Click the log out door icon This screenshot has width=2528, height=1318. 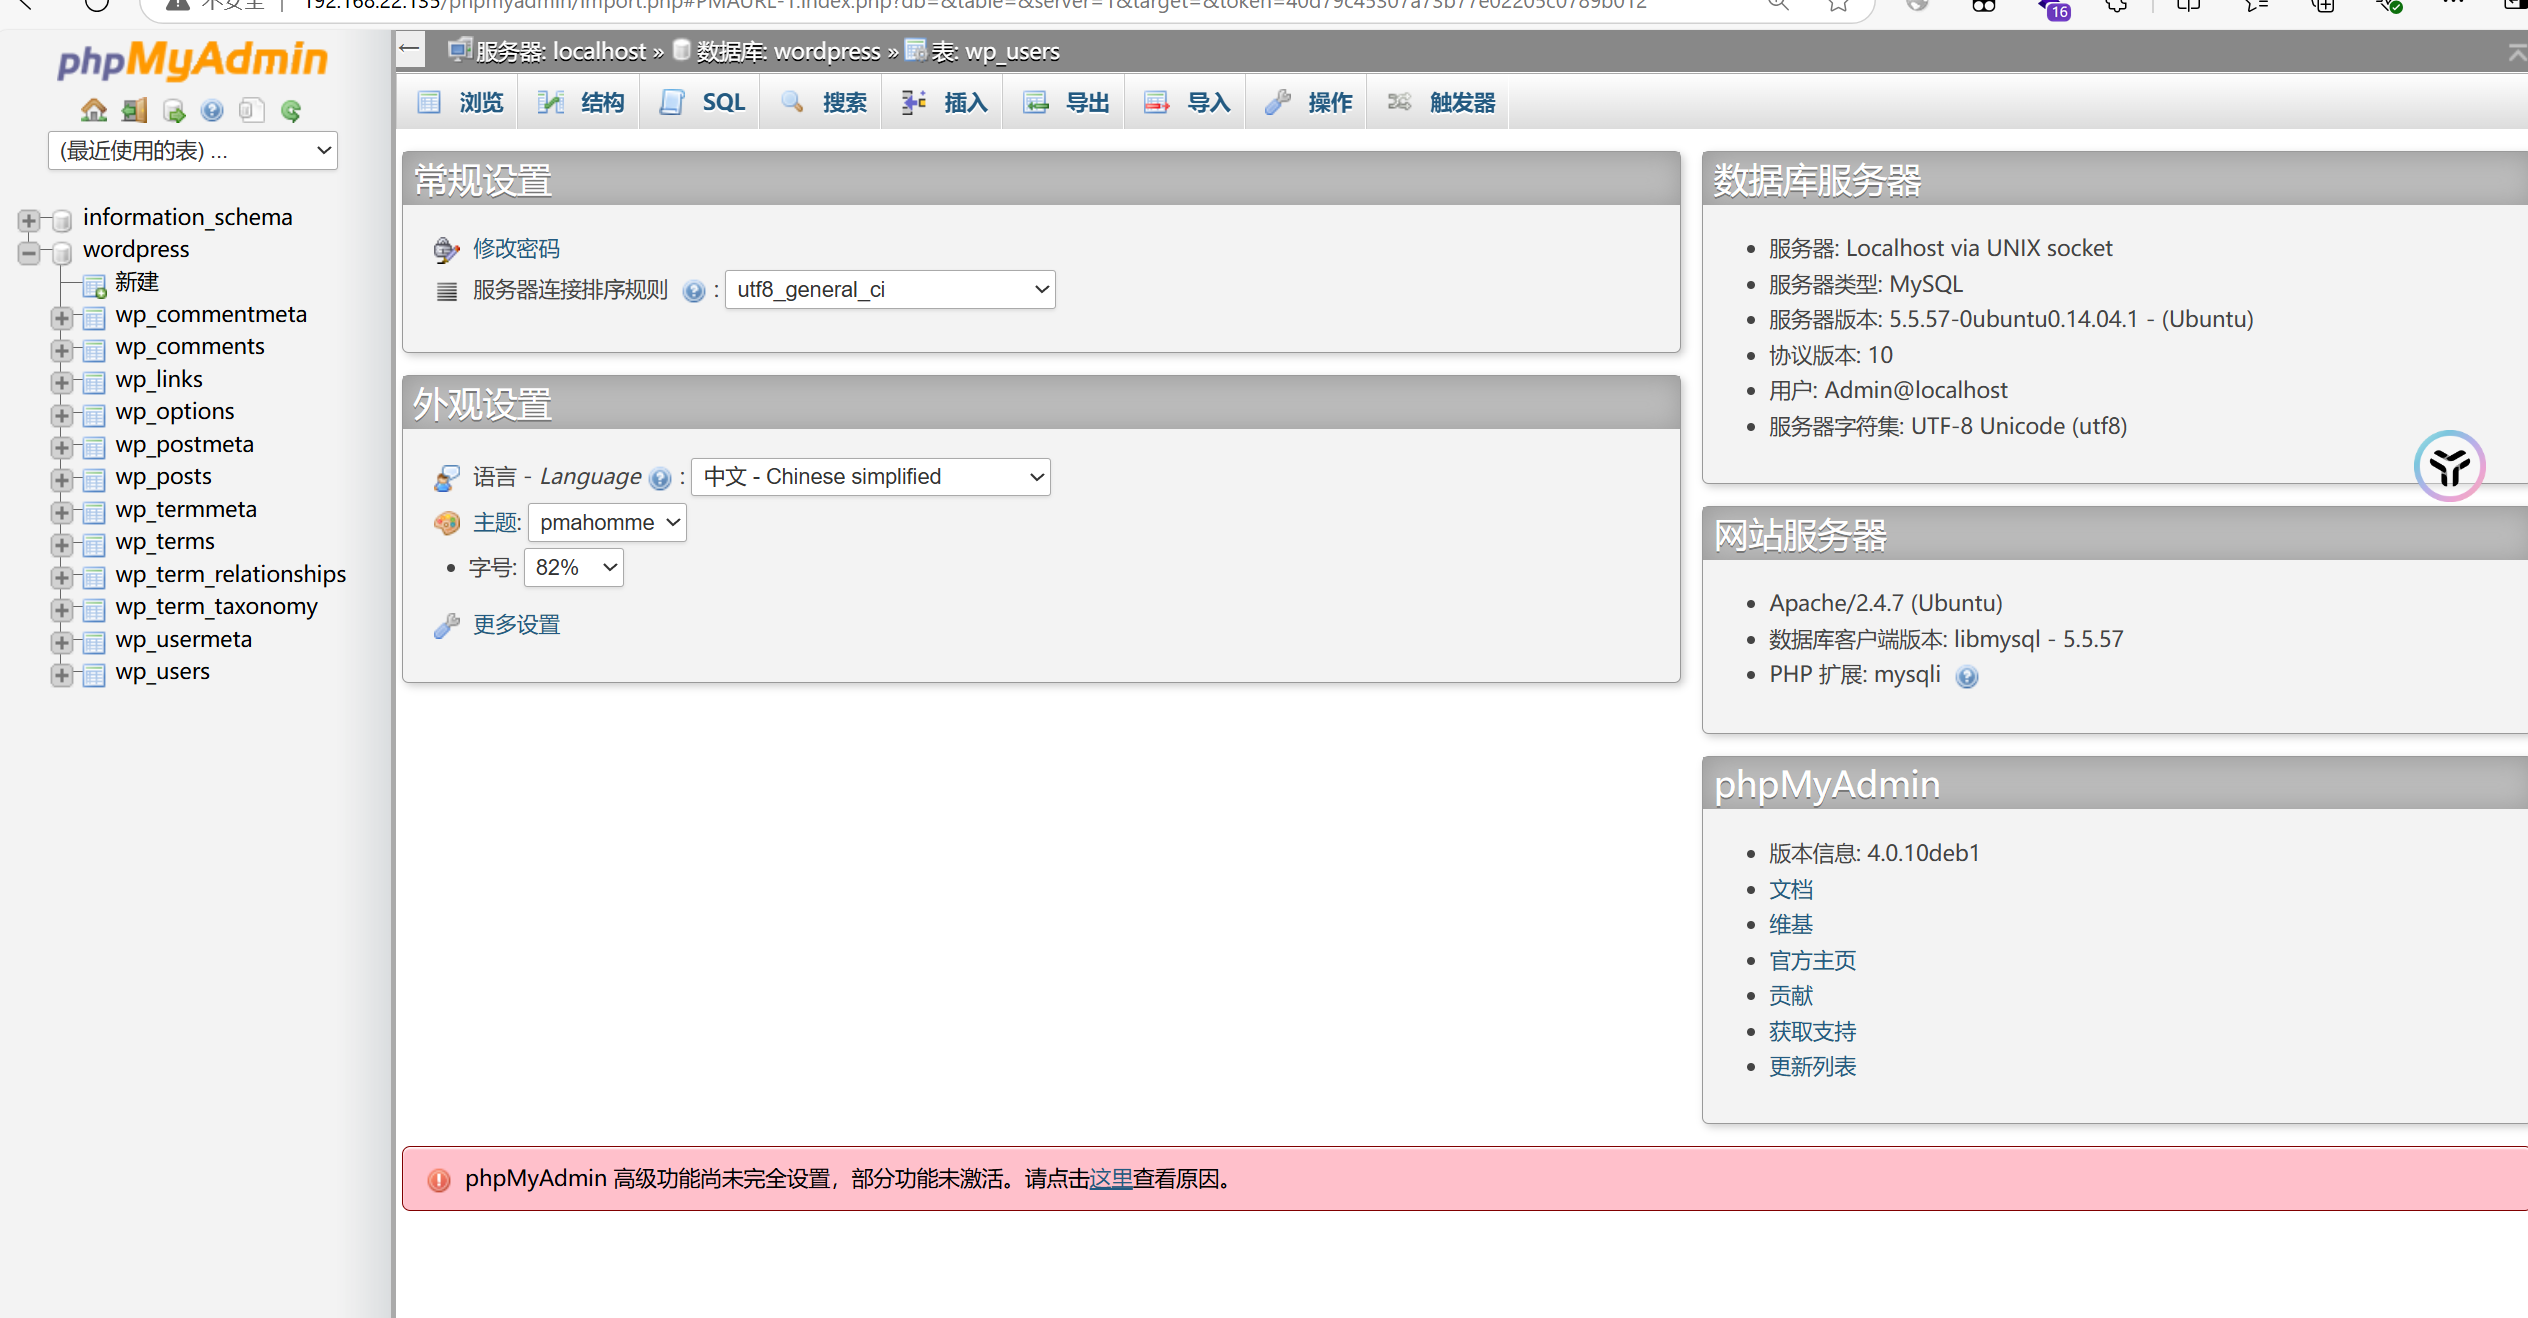[x=134, y=110]
